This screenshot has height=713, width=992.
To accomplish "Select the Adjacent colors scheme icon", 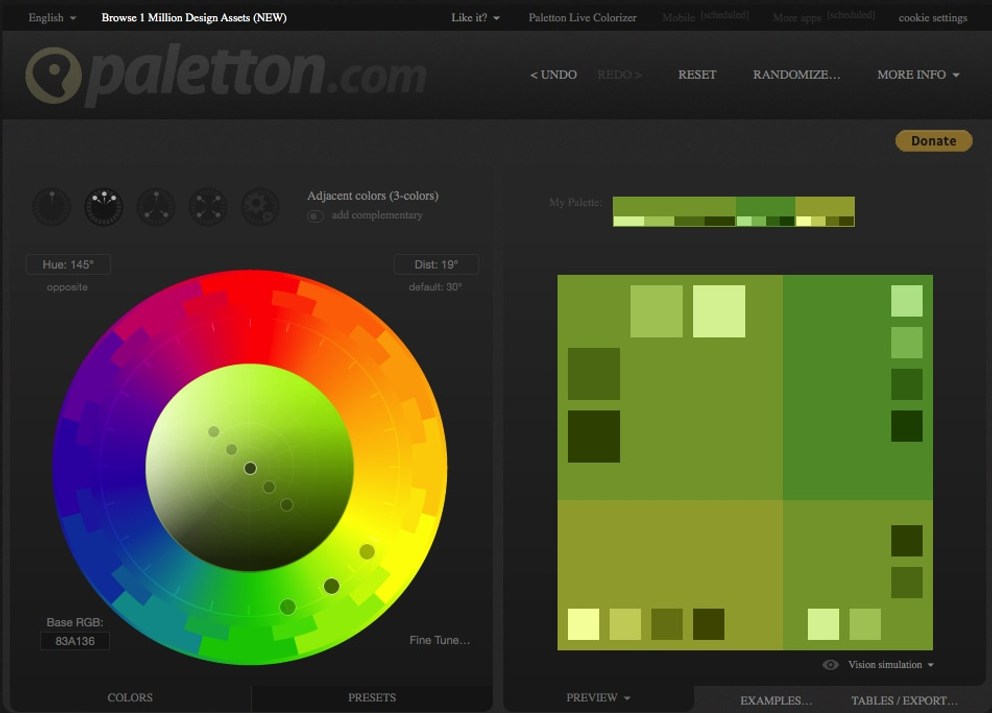I will [104, 207].
